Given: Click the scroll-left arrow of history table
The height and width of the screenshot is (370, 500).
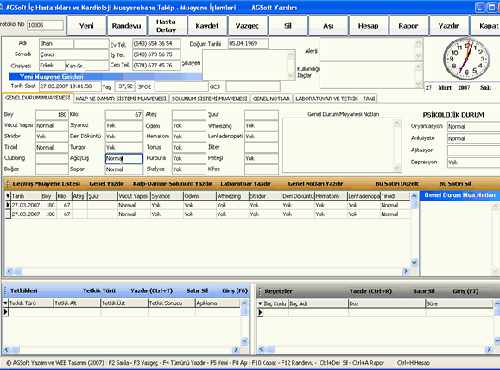Looking at the screenshot, I should (x=9, y=271).
